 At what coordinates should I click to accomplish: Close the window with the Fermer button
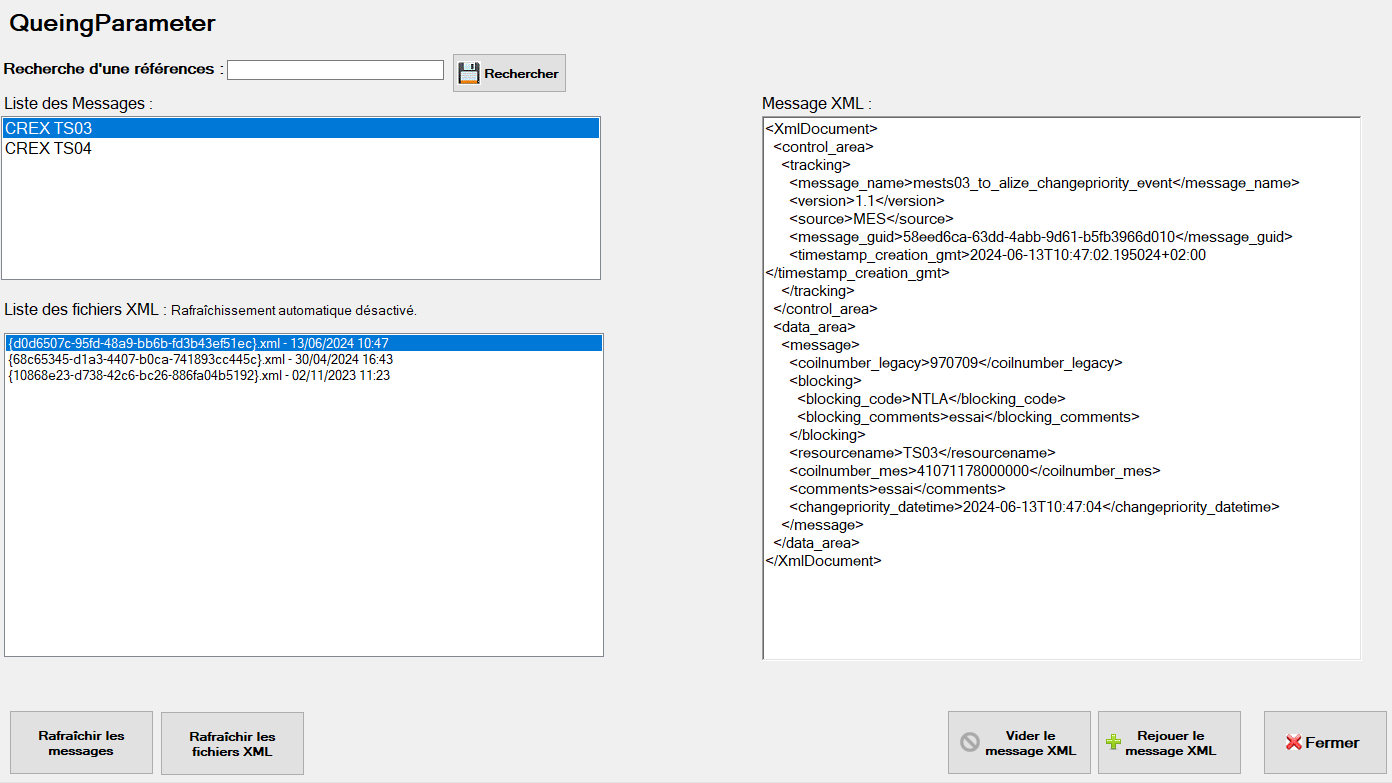click(x=1325, y=742)
